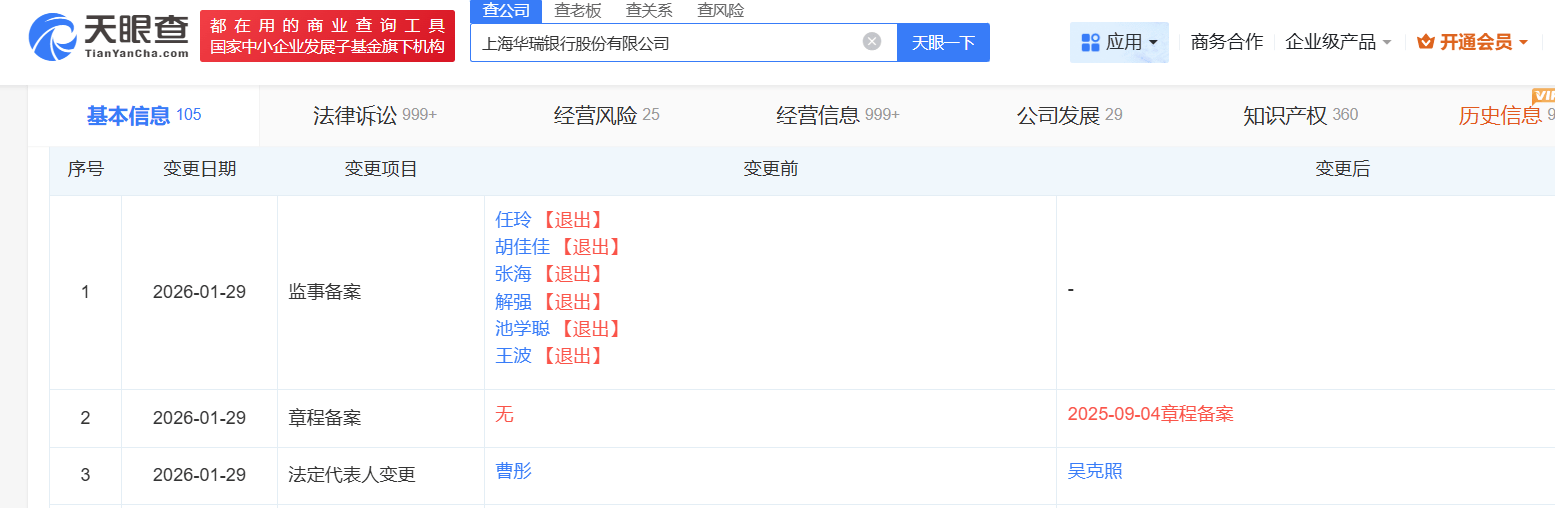Open the 池学聪 person link
The image size is (1555, 508).
[523, 329]
